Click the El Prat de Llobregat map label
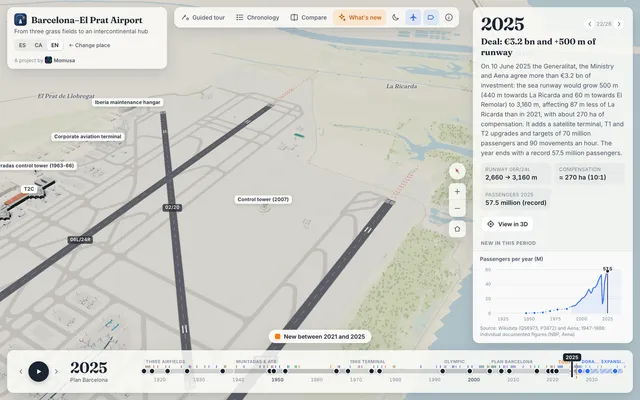 coord(66,96)
